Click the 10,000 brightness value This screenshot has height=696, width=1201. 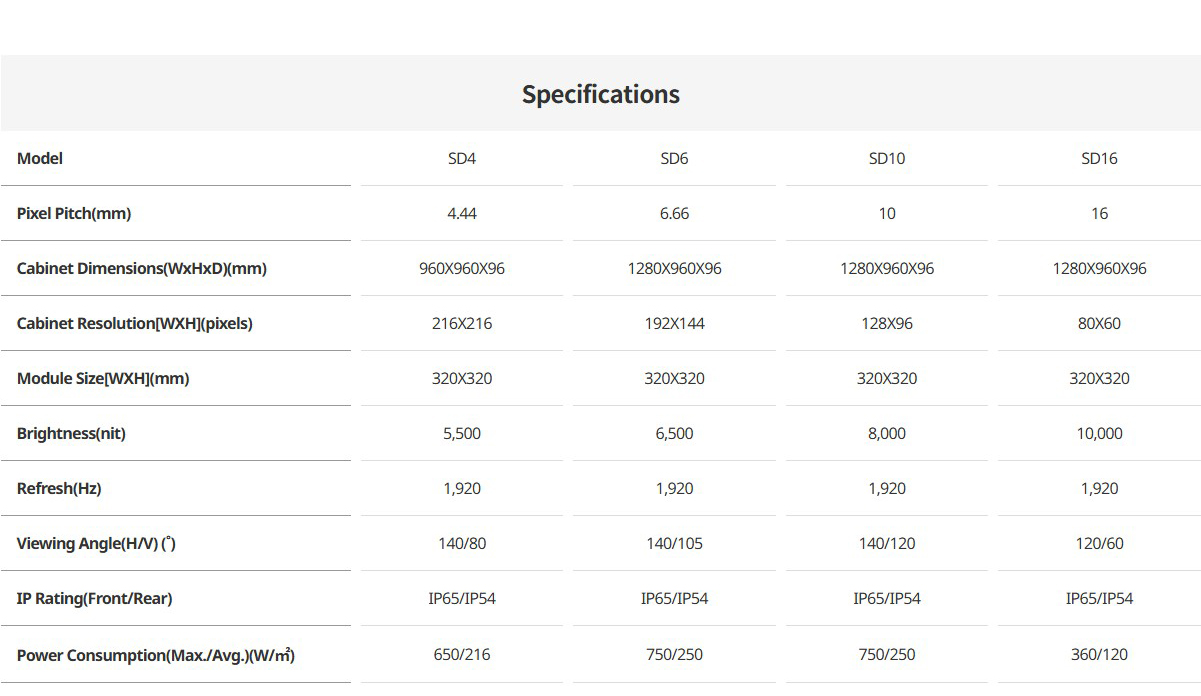[1099, 433]
